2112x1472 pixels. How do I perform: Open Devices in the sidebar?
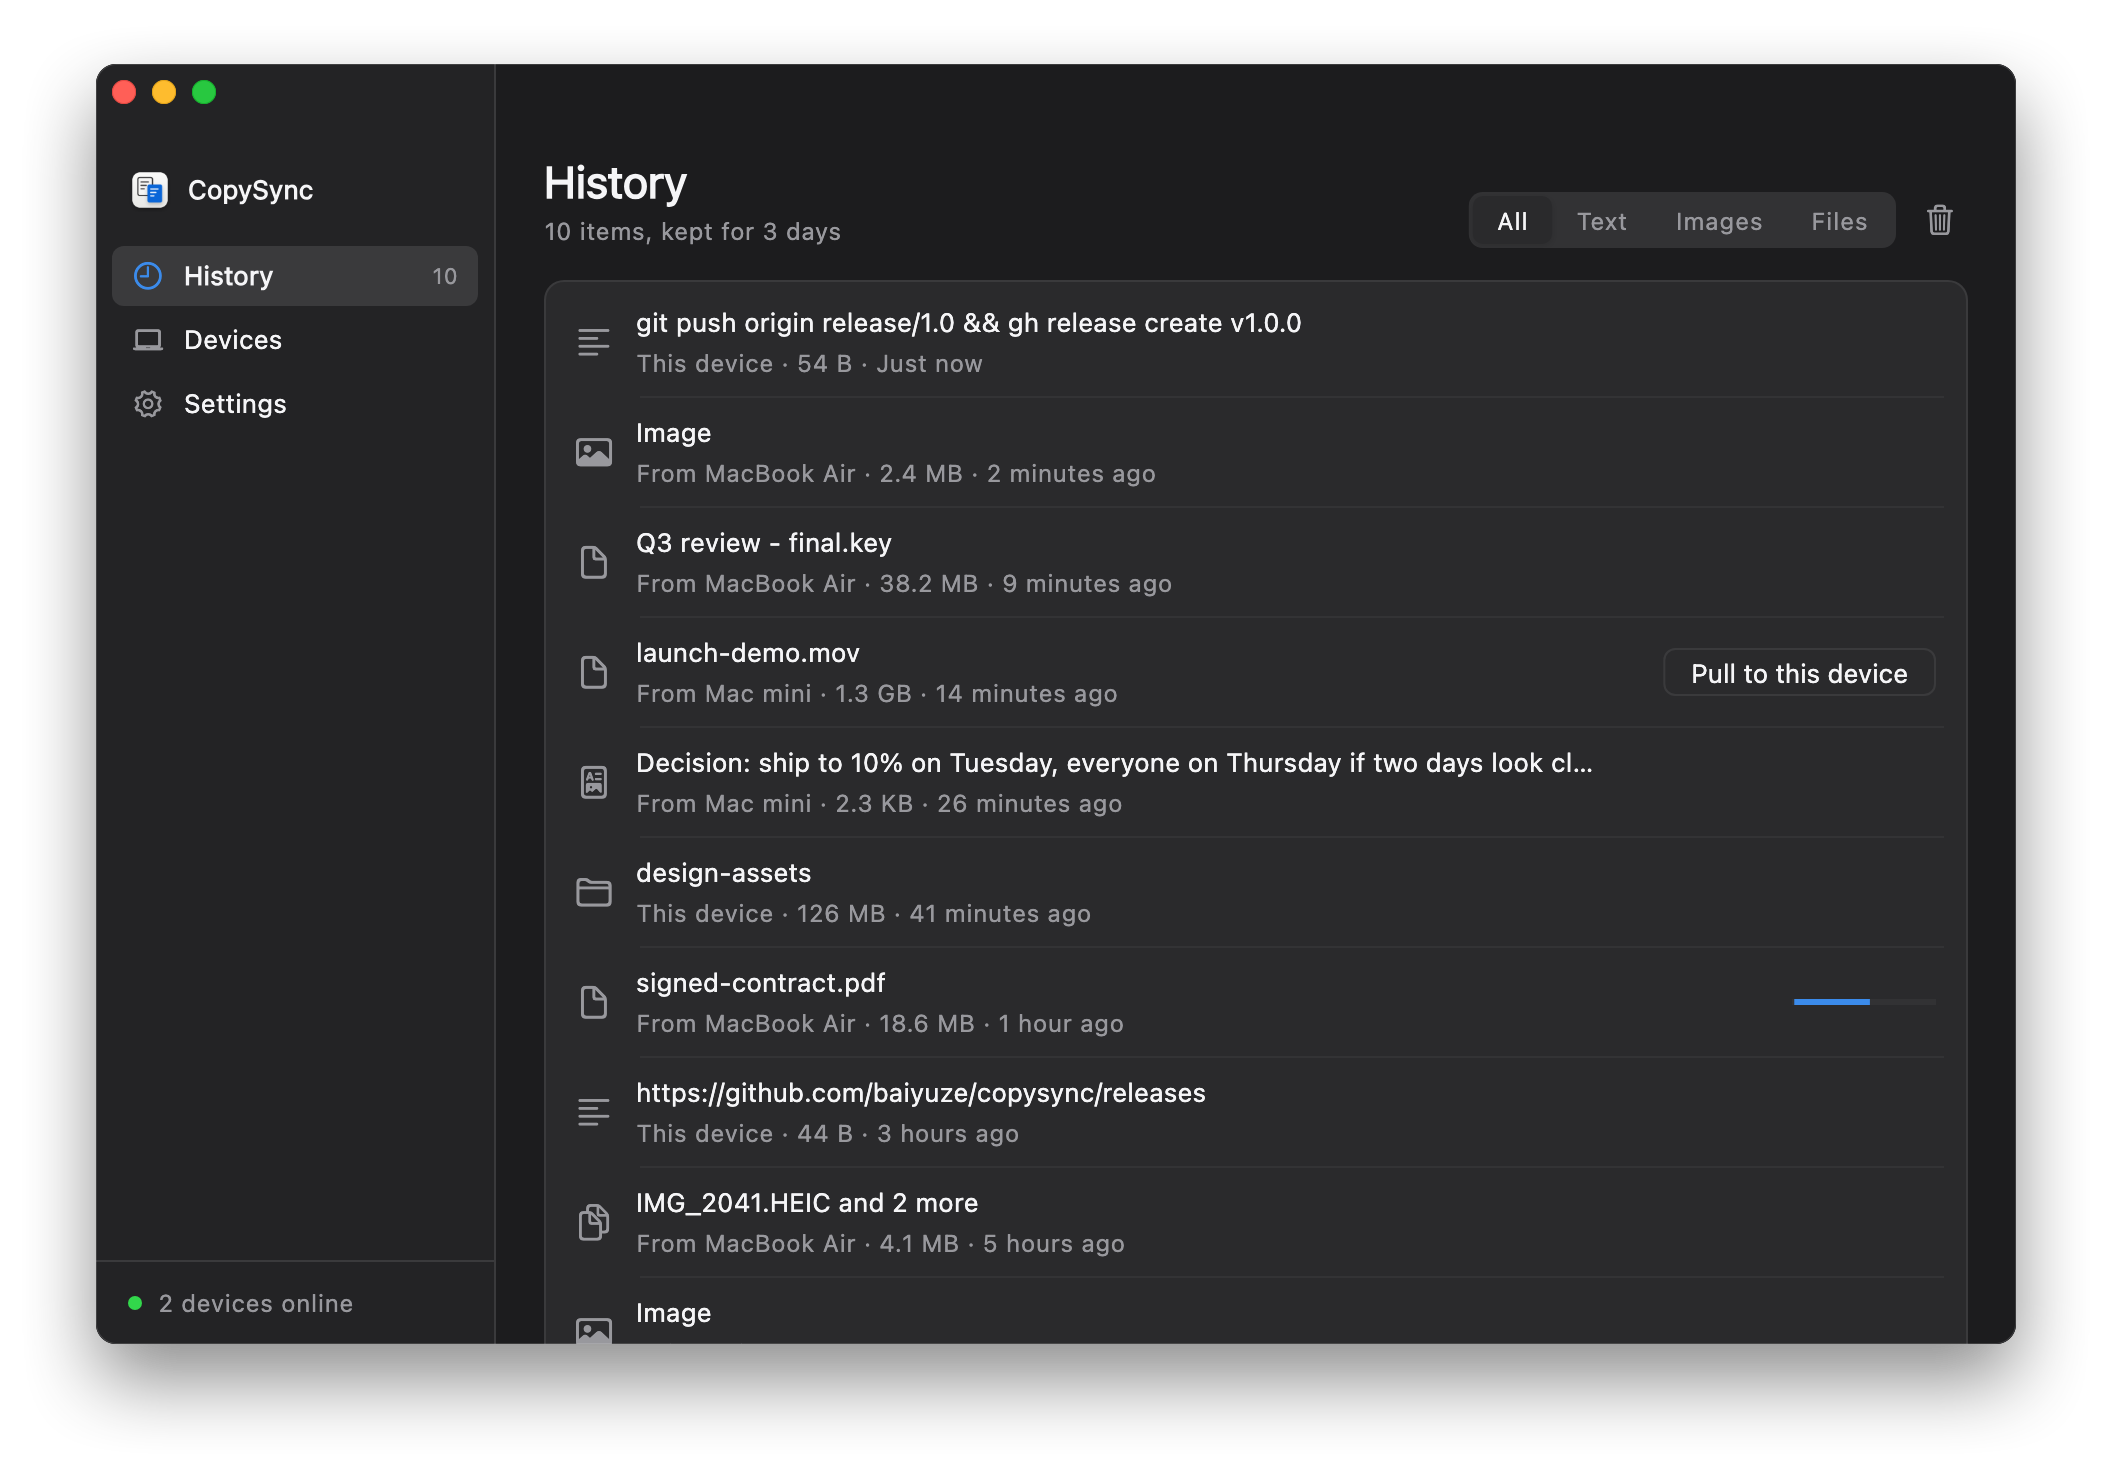pos(295,340)
